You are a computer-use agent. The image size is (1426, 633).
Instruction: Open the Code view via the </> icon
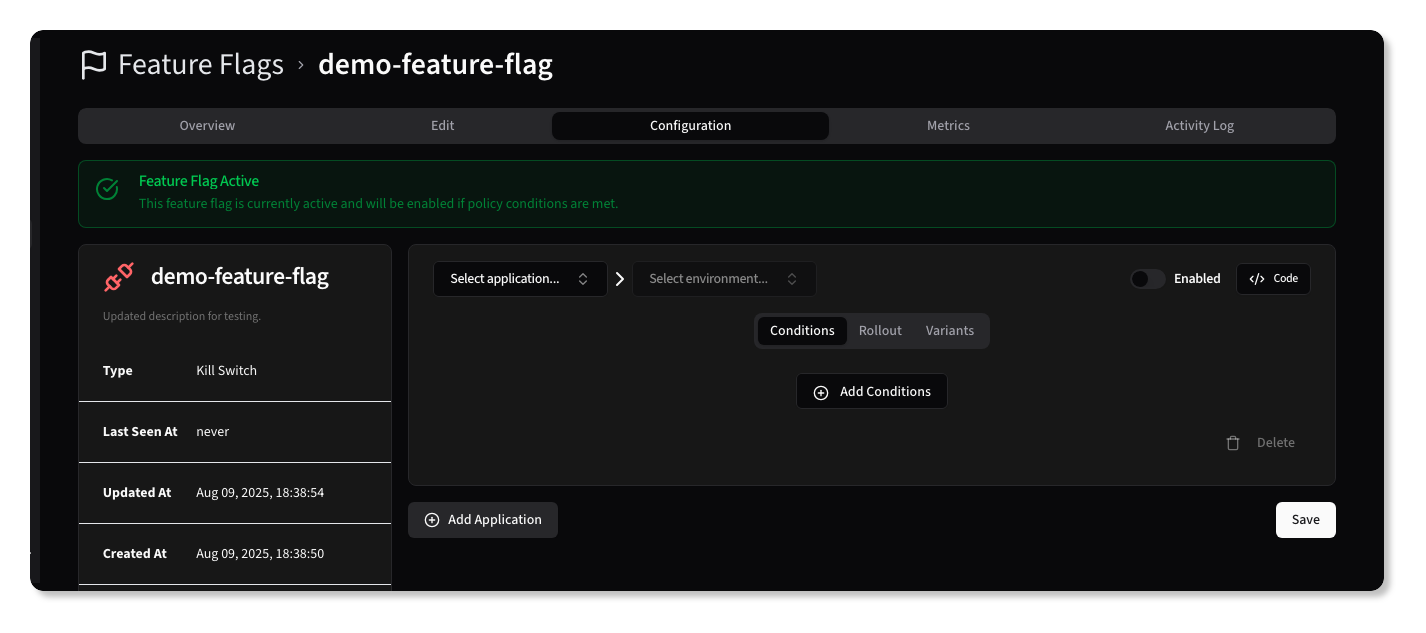(x=1257, y=278)
